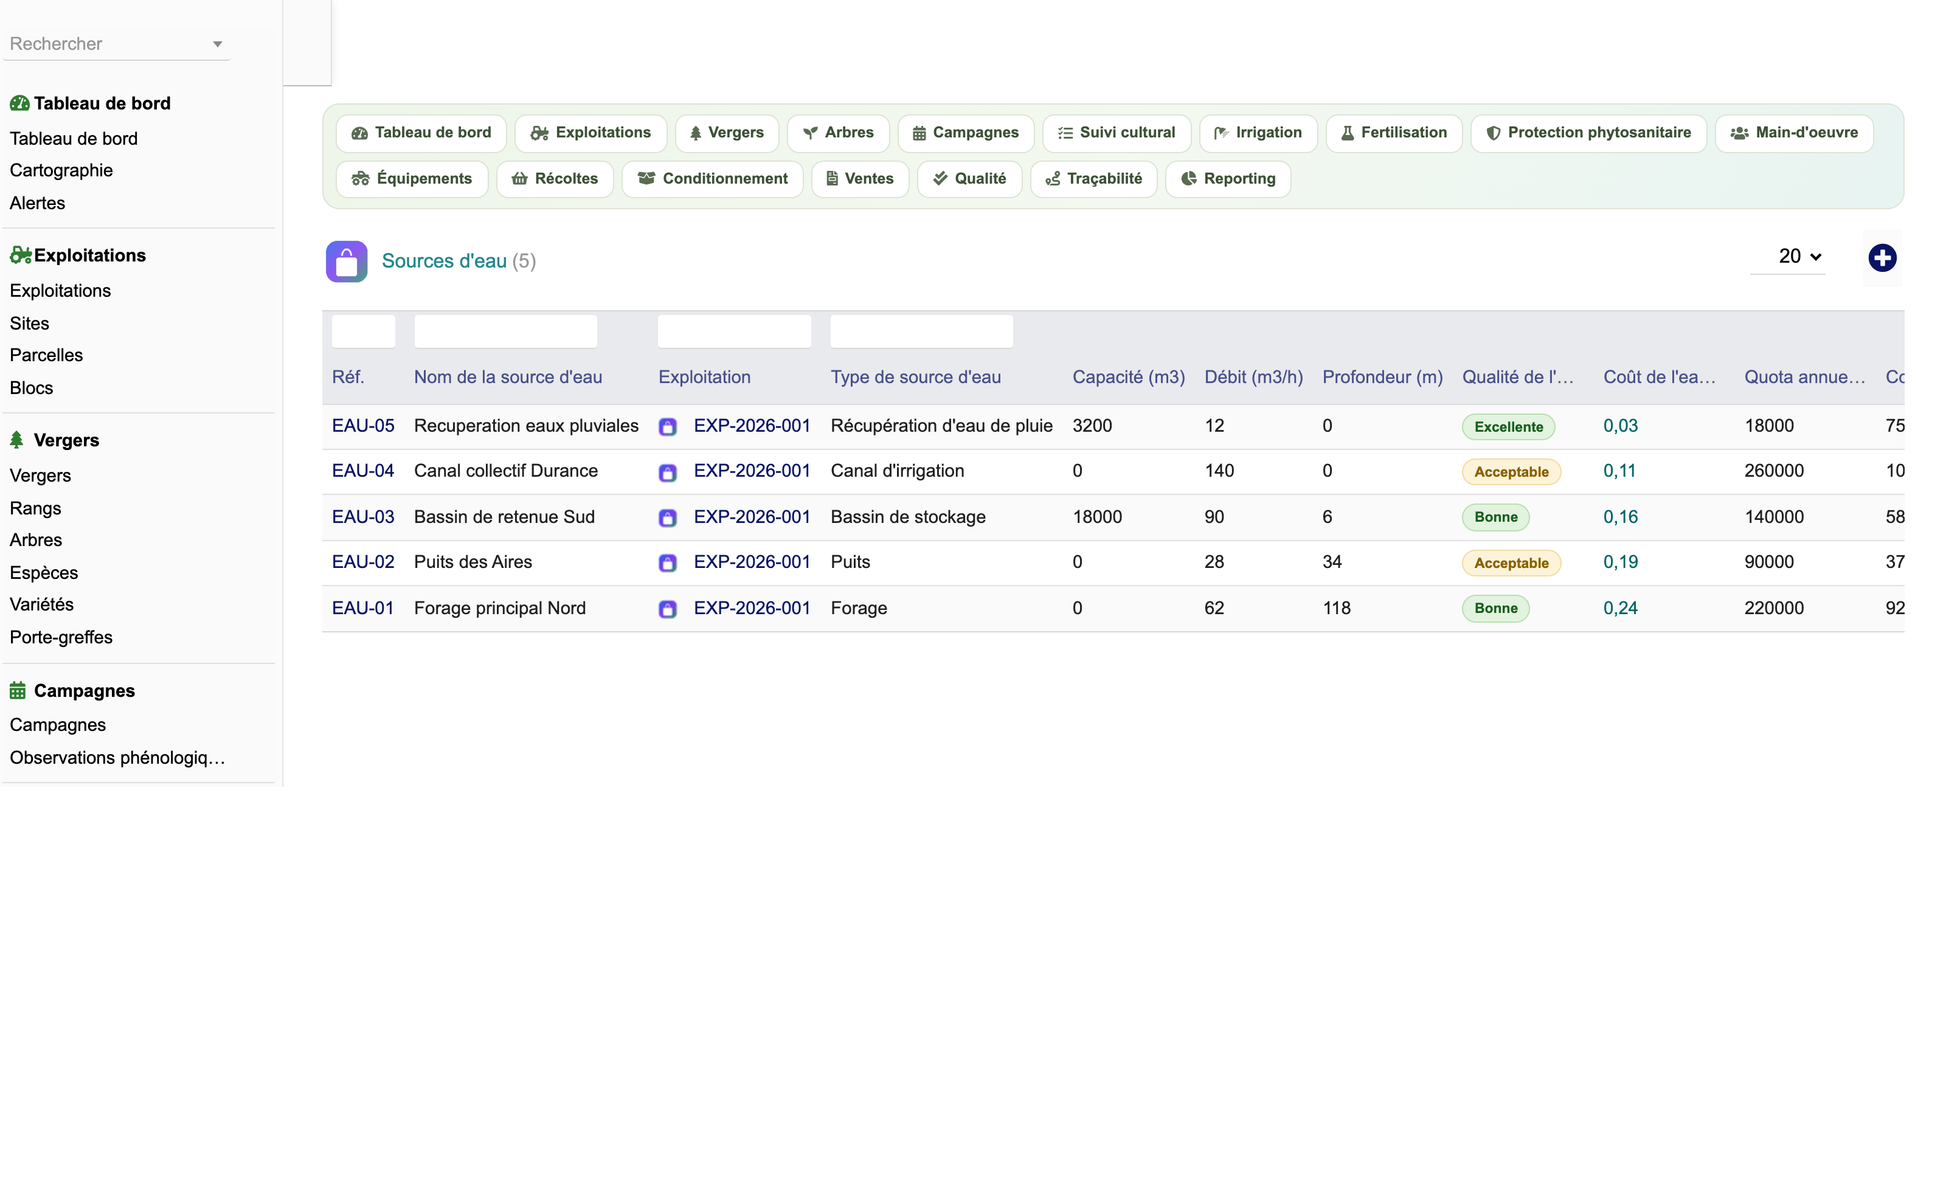Click the exploitation icon in the EAU-01 row
1946x1204 pixels.
coord(668,609)
